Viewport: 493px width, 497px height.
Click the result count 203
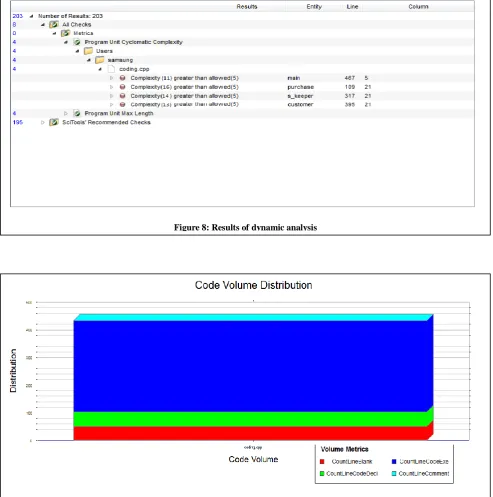[18, 16]
